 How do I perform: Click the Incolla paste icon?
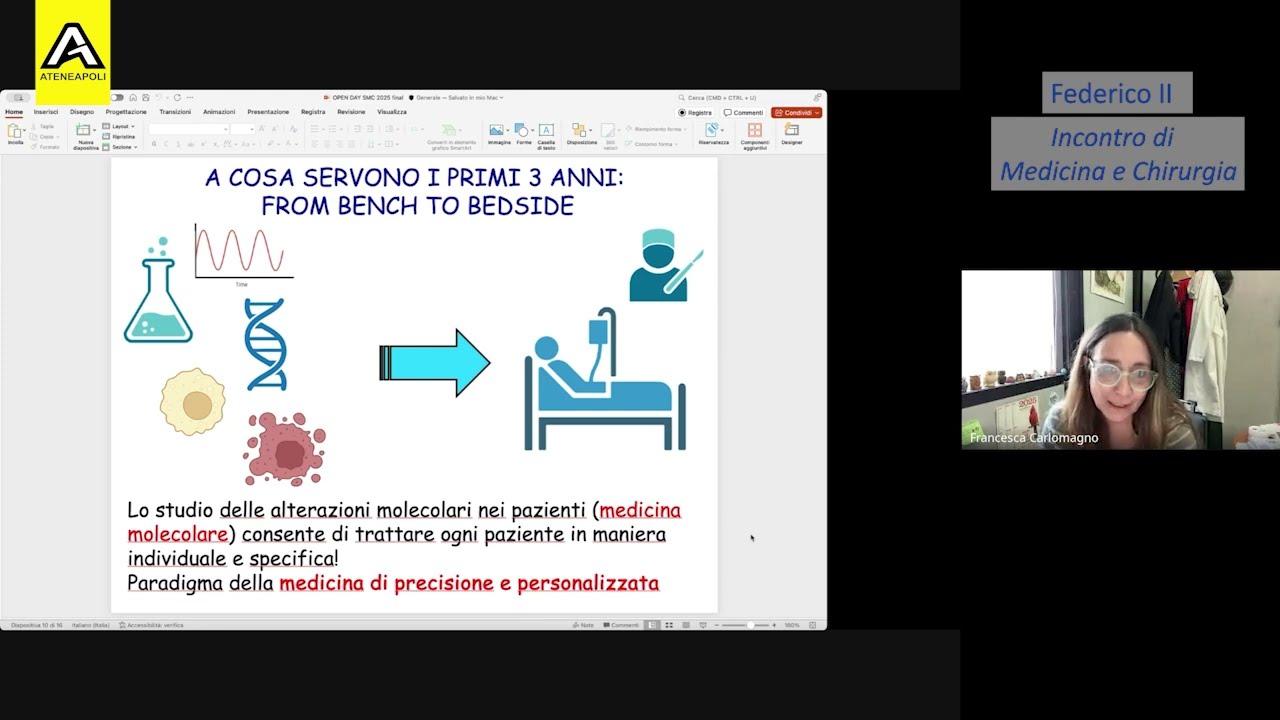click(x=13, y=130)
